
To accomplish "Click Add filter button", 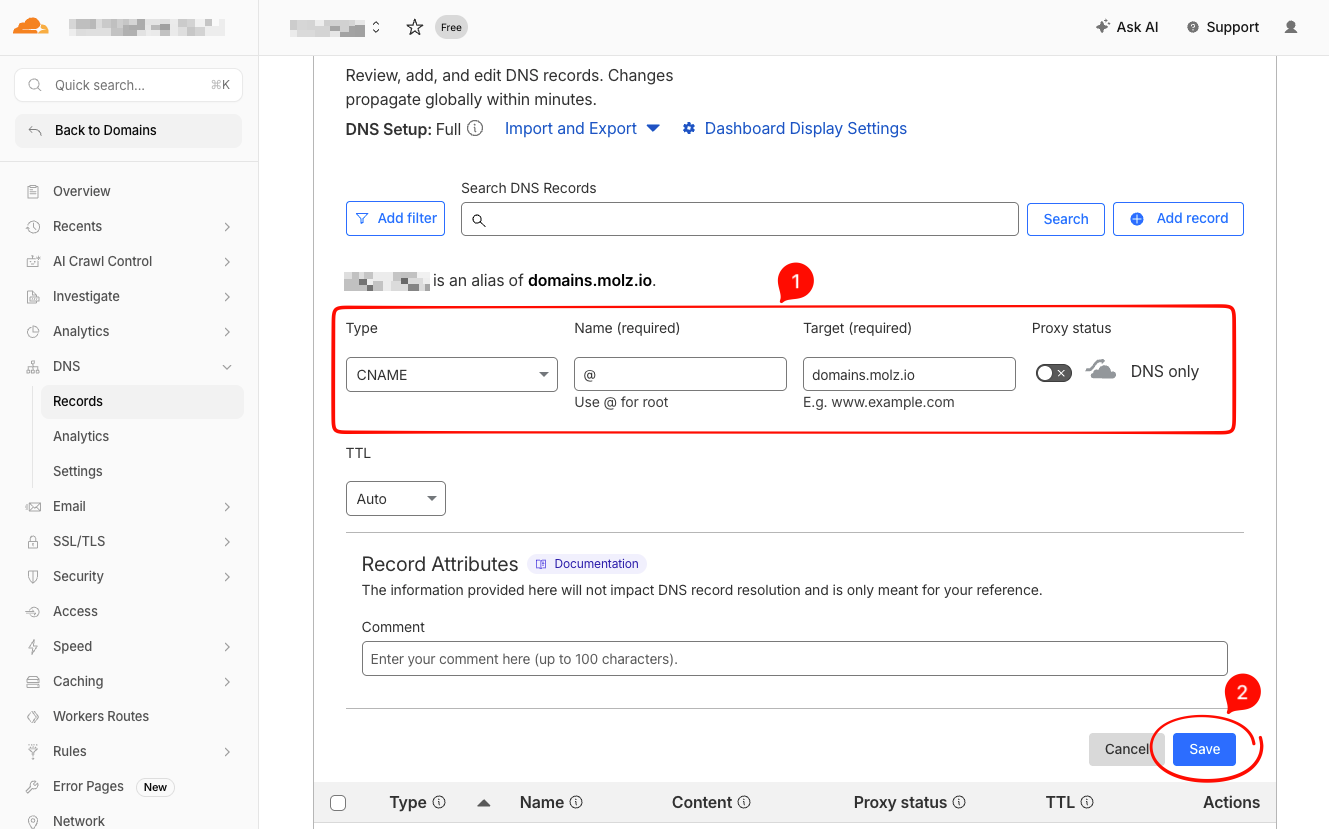I will coord(395,218).
